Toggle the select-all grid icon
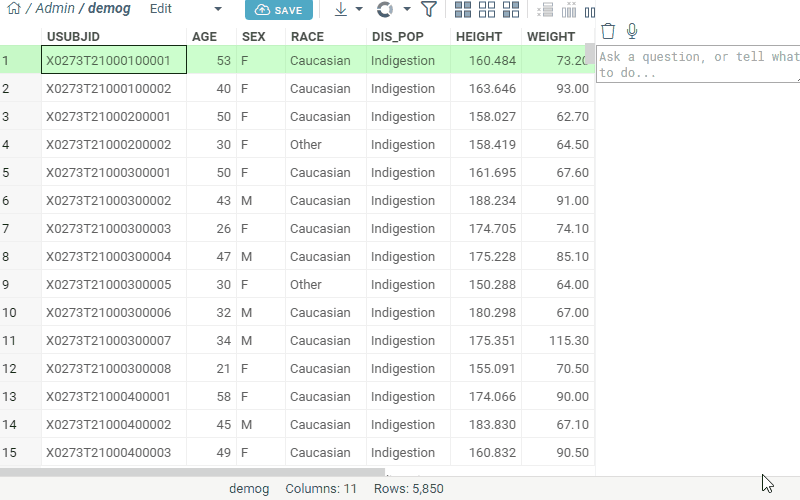This screenshot has height=500, width=800. pyautogui.click(x=464, y=10)
